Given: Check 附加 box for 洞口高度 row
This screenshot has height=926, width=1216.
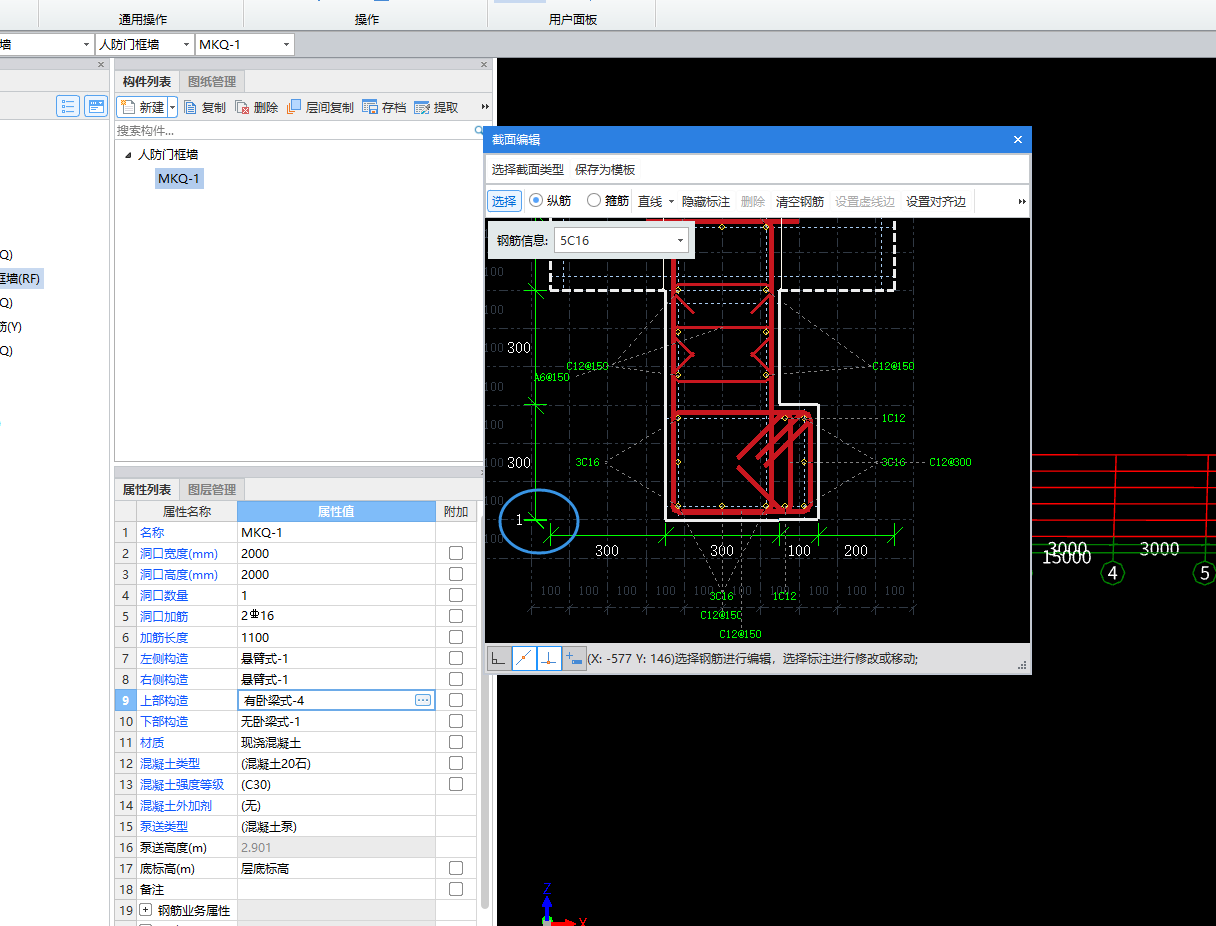Looking at the screenshot, I should click(456, 574).
